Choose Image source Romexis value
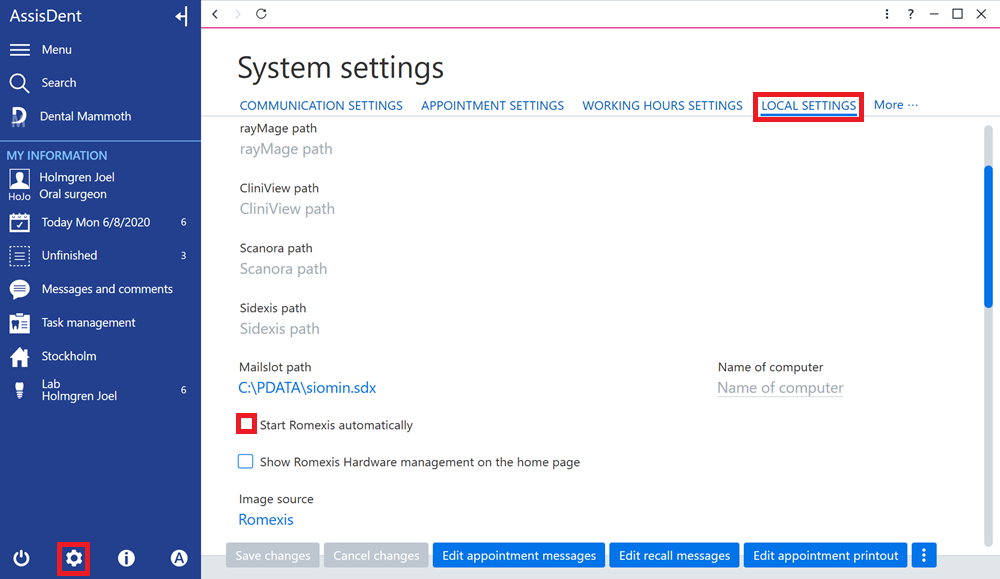The height and width of the screenshot is (579, 1000). pos(266,520)
